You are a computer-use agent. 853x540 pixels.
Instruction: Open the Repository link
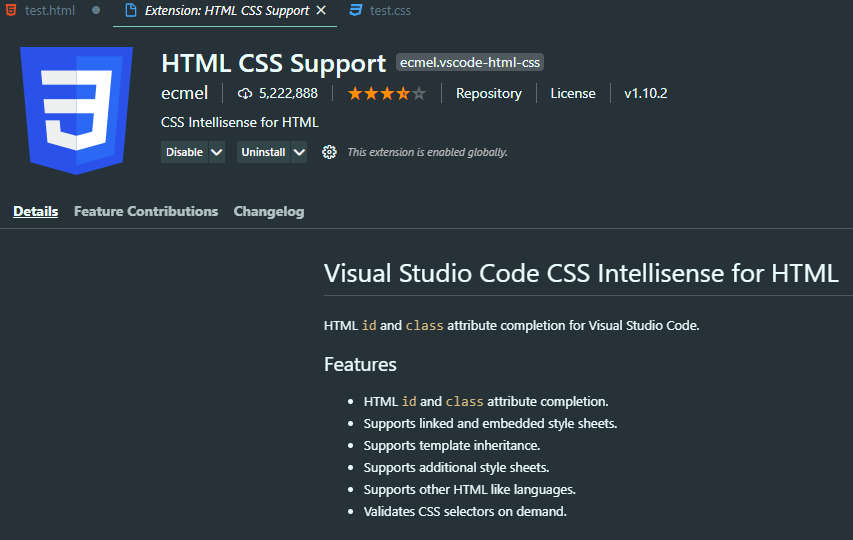tap(489, 94)
